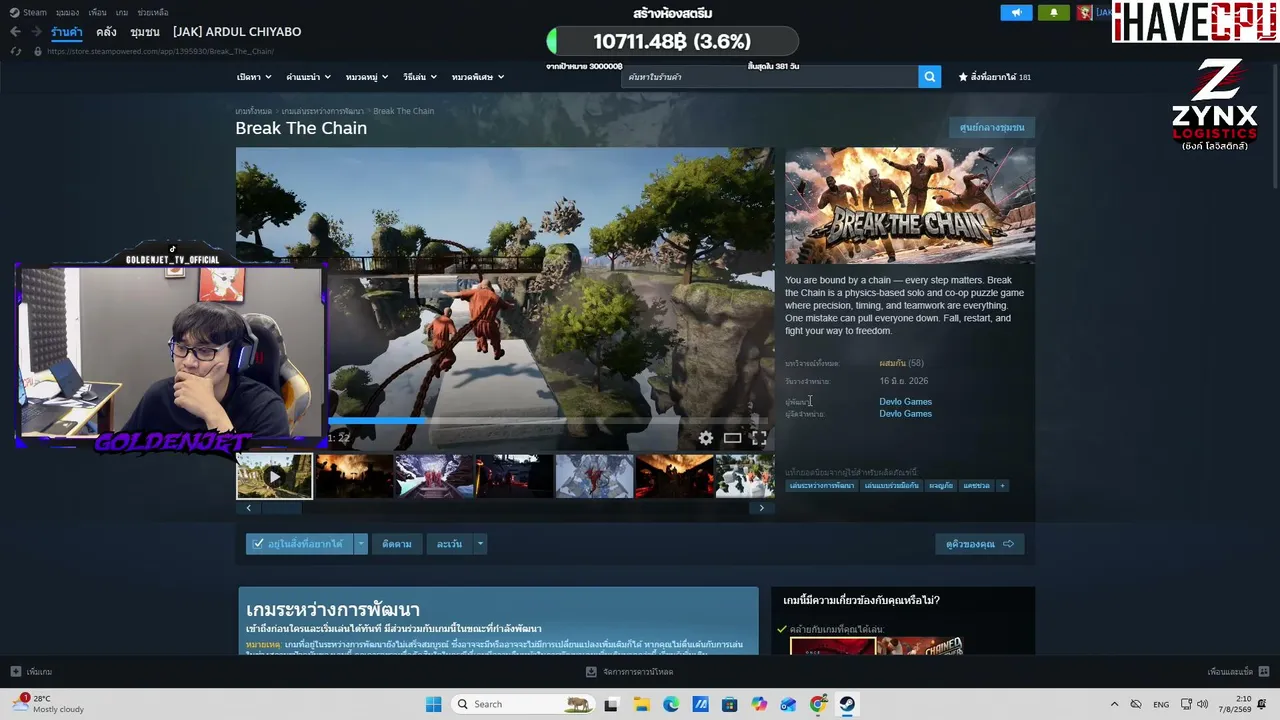Click the plus icon to add game

pos(15,672)
